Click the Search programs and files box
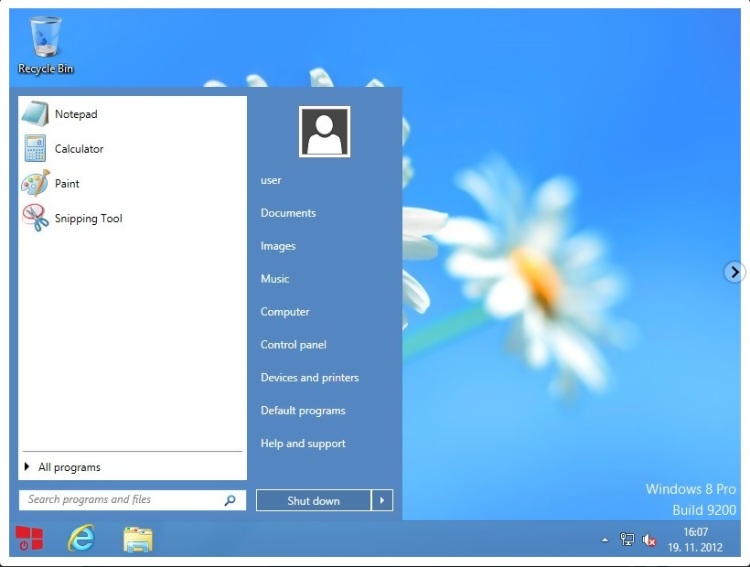750x567 pixels. click(x=120, y=499)
